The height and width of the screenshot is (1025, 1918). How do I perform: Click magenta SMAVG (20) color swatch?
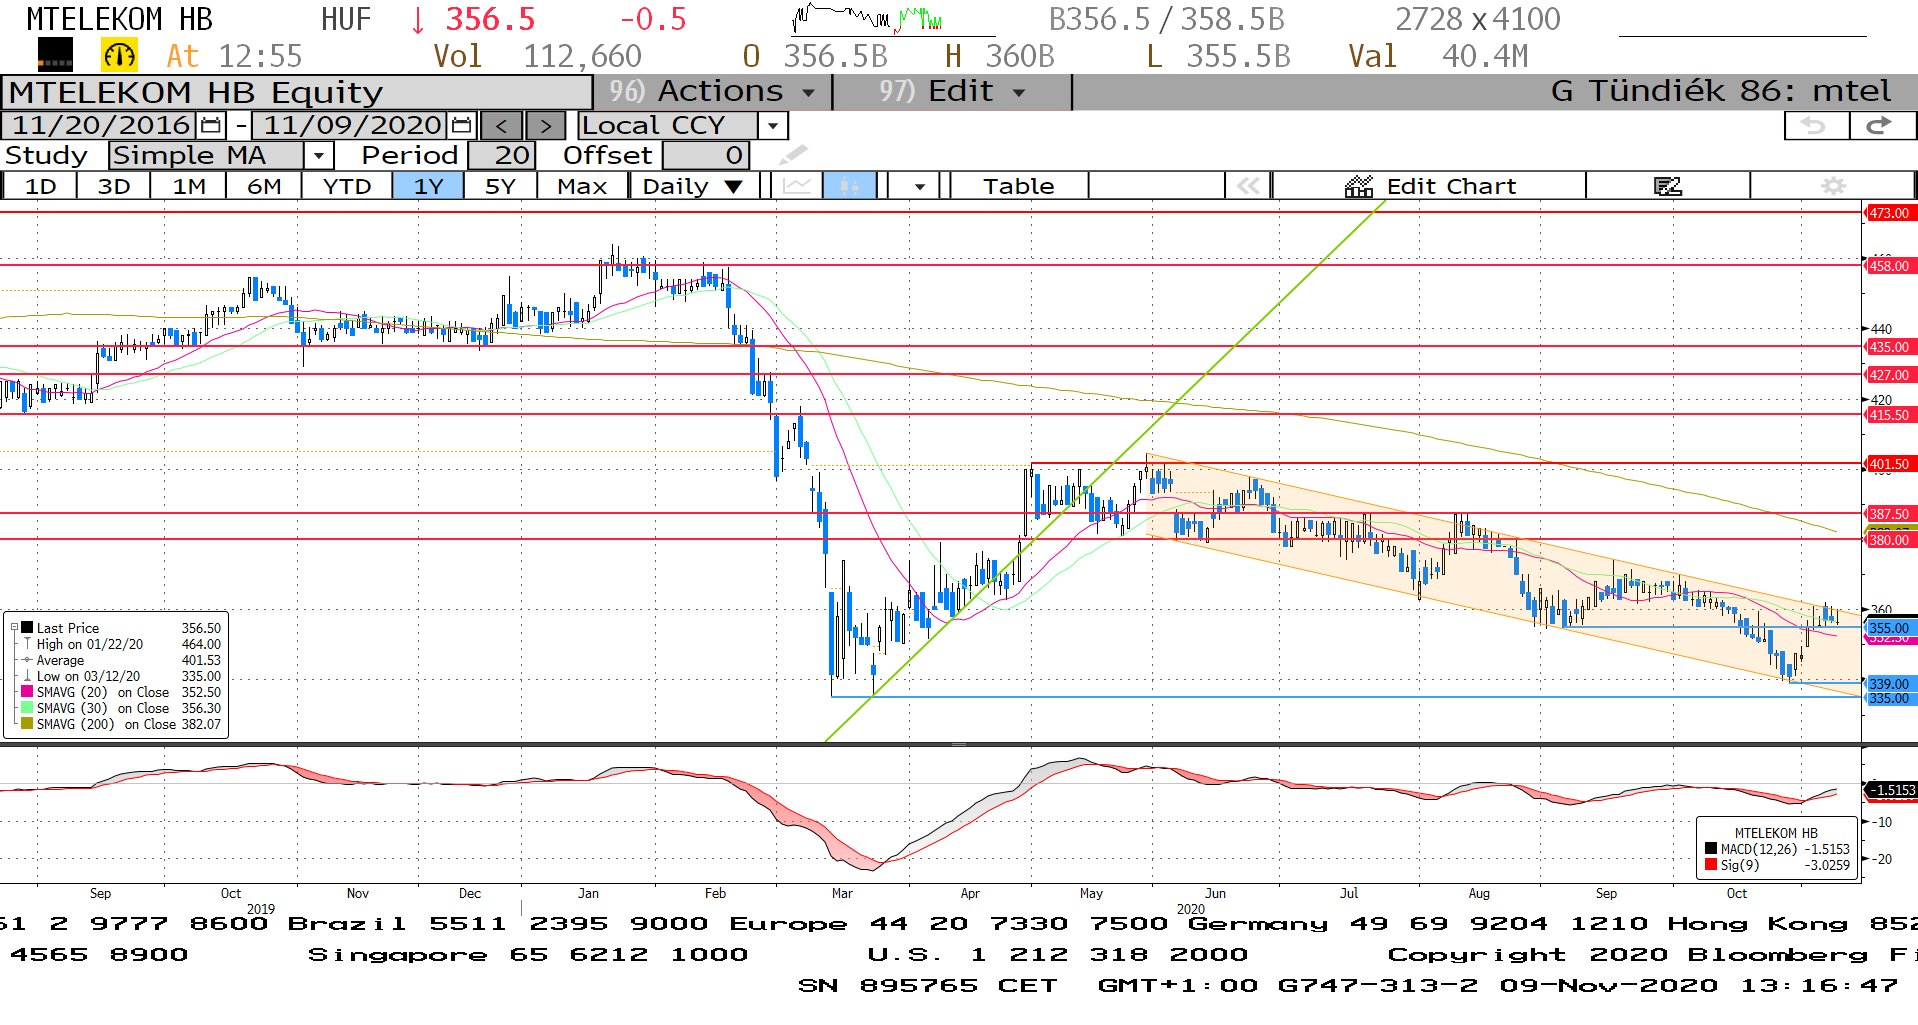[27, 692]
